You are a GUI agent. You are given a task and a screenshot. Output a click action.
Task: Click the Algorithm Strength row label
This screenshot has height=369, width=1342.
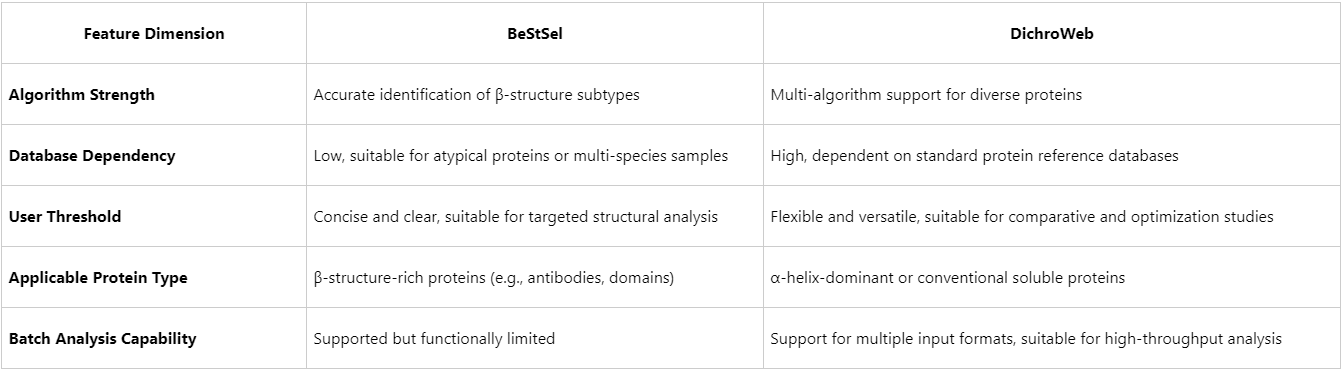coord(82,95)
